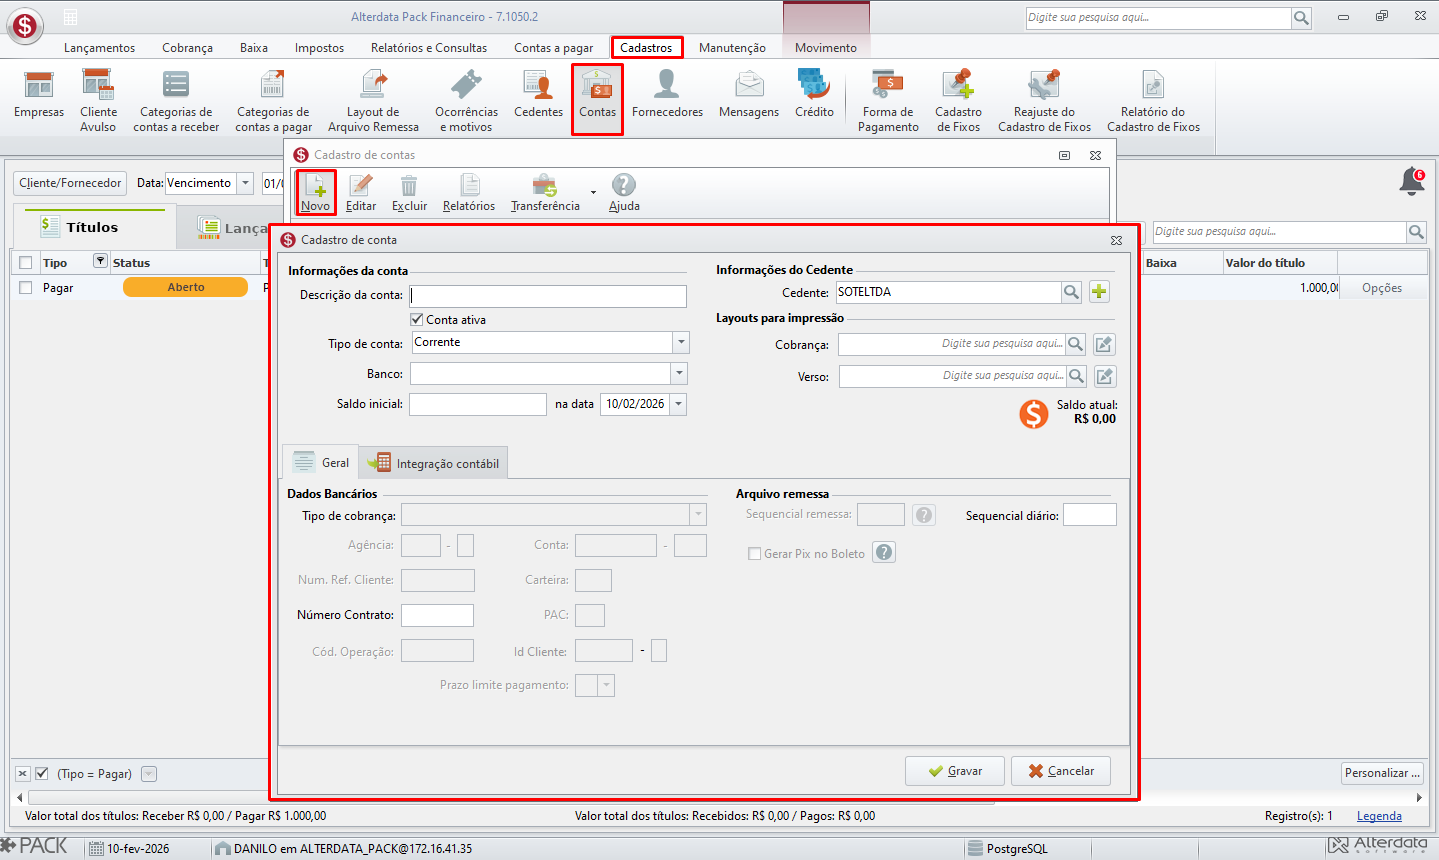Click the notification bell icon
The height and width of the screenshot is (860, 1439).
click(x=1412, y=182)
